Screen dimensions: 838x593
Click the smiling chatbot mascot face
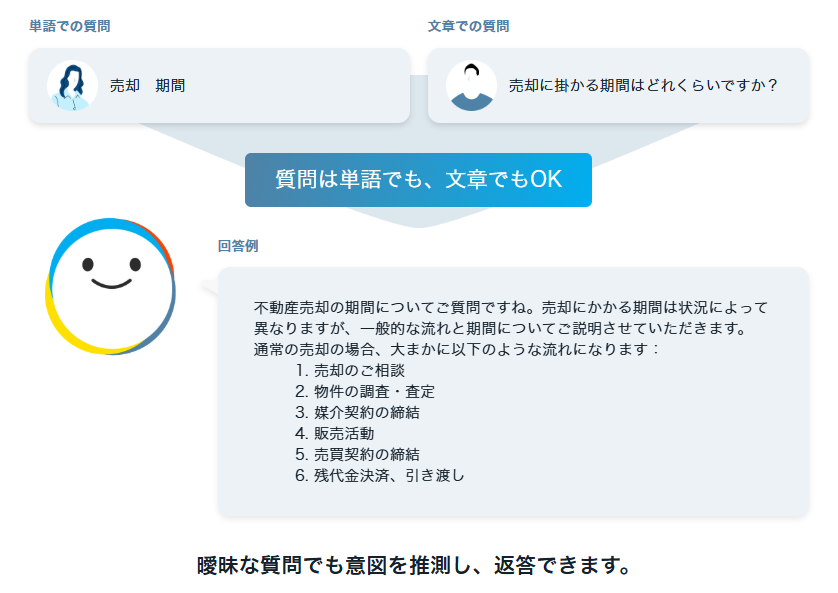pos(111,286)
